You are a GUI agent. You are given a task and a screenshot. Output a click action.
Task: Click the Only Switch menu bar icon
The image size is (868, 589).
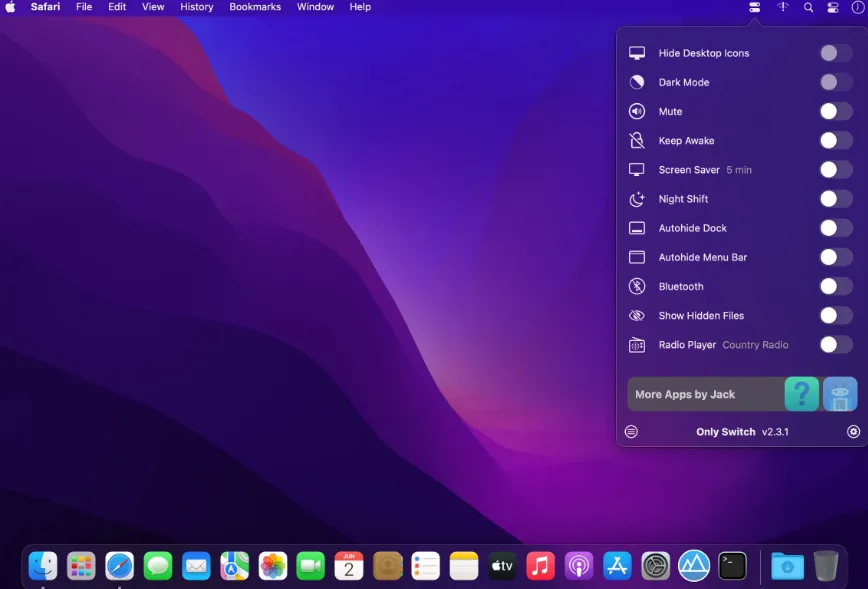(755, 7)
